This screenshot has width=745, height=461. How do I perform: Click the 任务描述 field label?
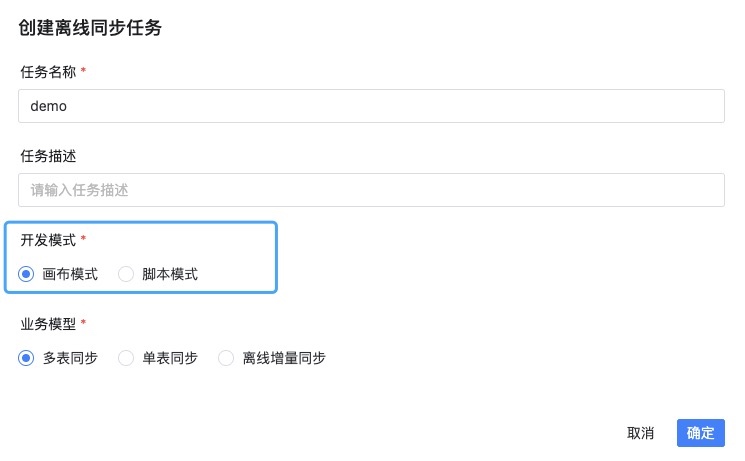[48, 156]
